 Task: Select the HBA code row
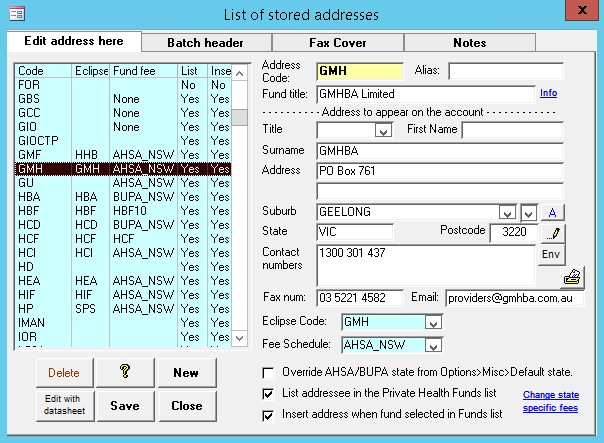123,197
